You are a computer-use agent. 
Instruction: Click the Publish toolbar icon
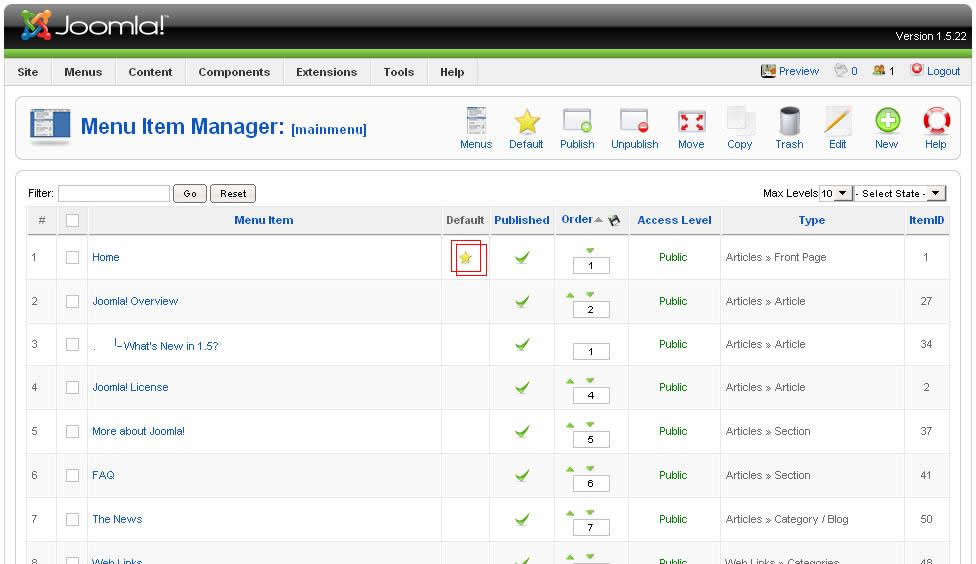point(577,129)
